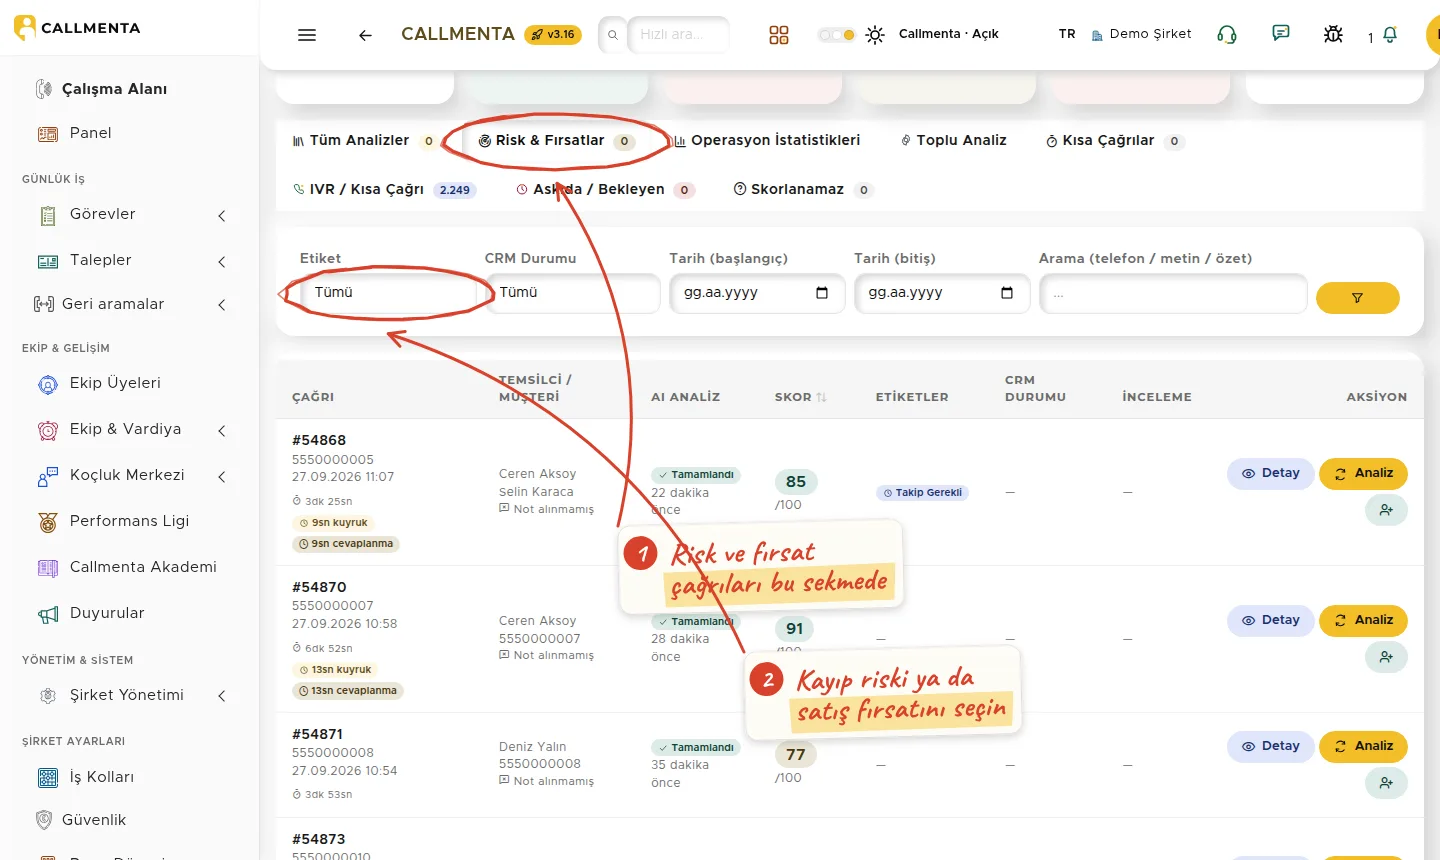Focus the Hızlı ara quick search field
The width and height of the screenshot is (1440, 860).
point(678,35)
